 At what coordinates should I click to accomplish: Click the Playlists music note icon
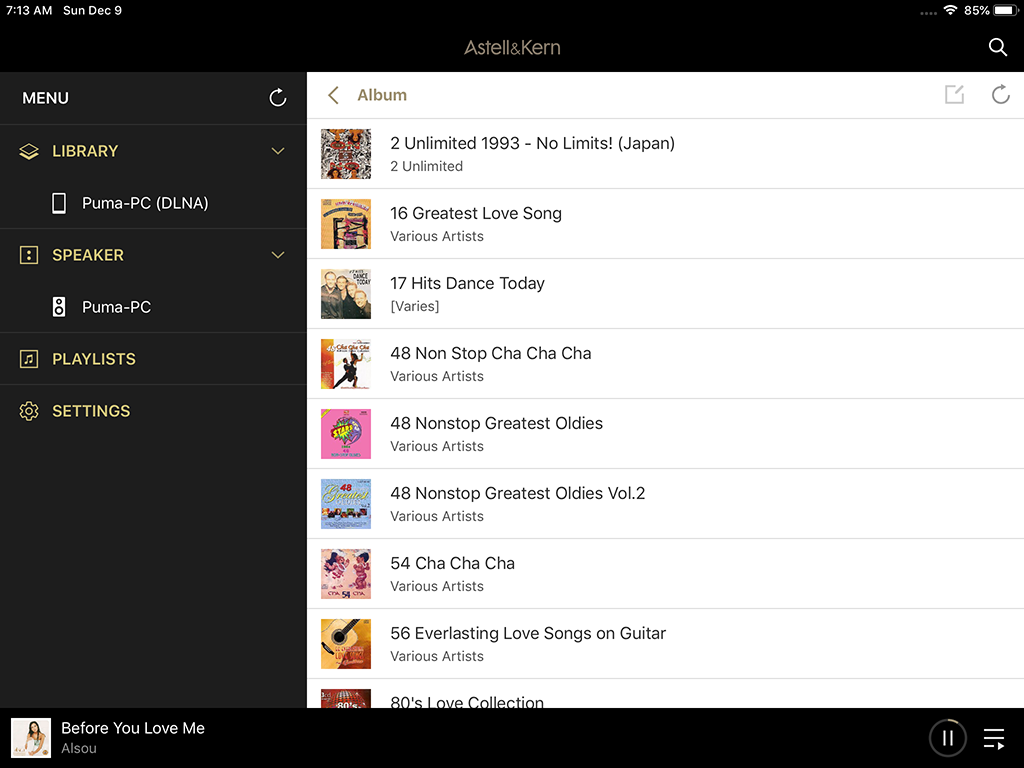pos(29,359)
